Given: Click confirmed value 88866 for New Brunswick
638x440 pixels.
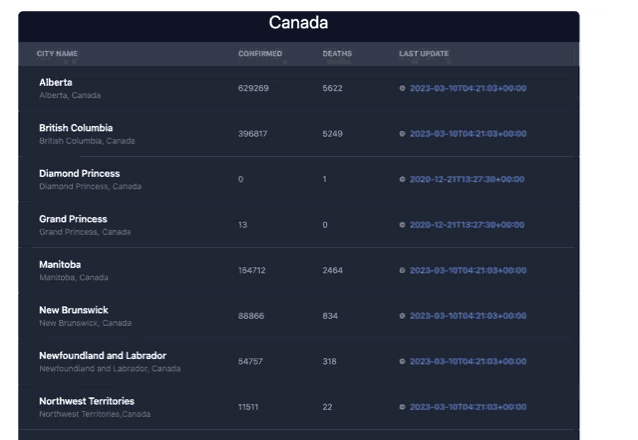Looking at the screenshot, I should [x=251, y=316].
